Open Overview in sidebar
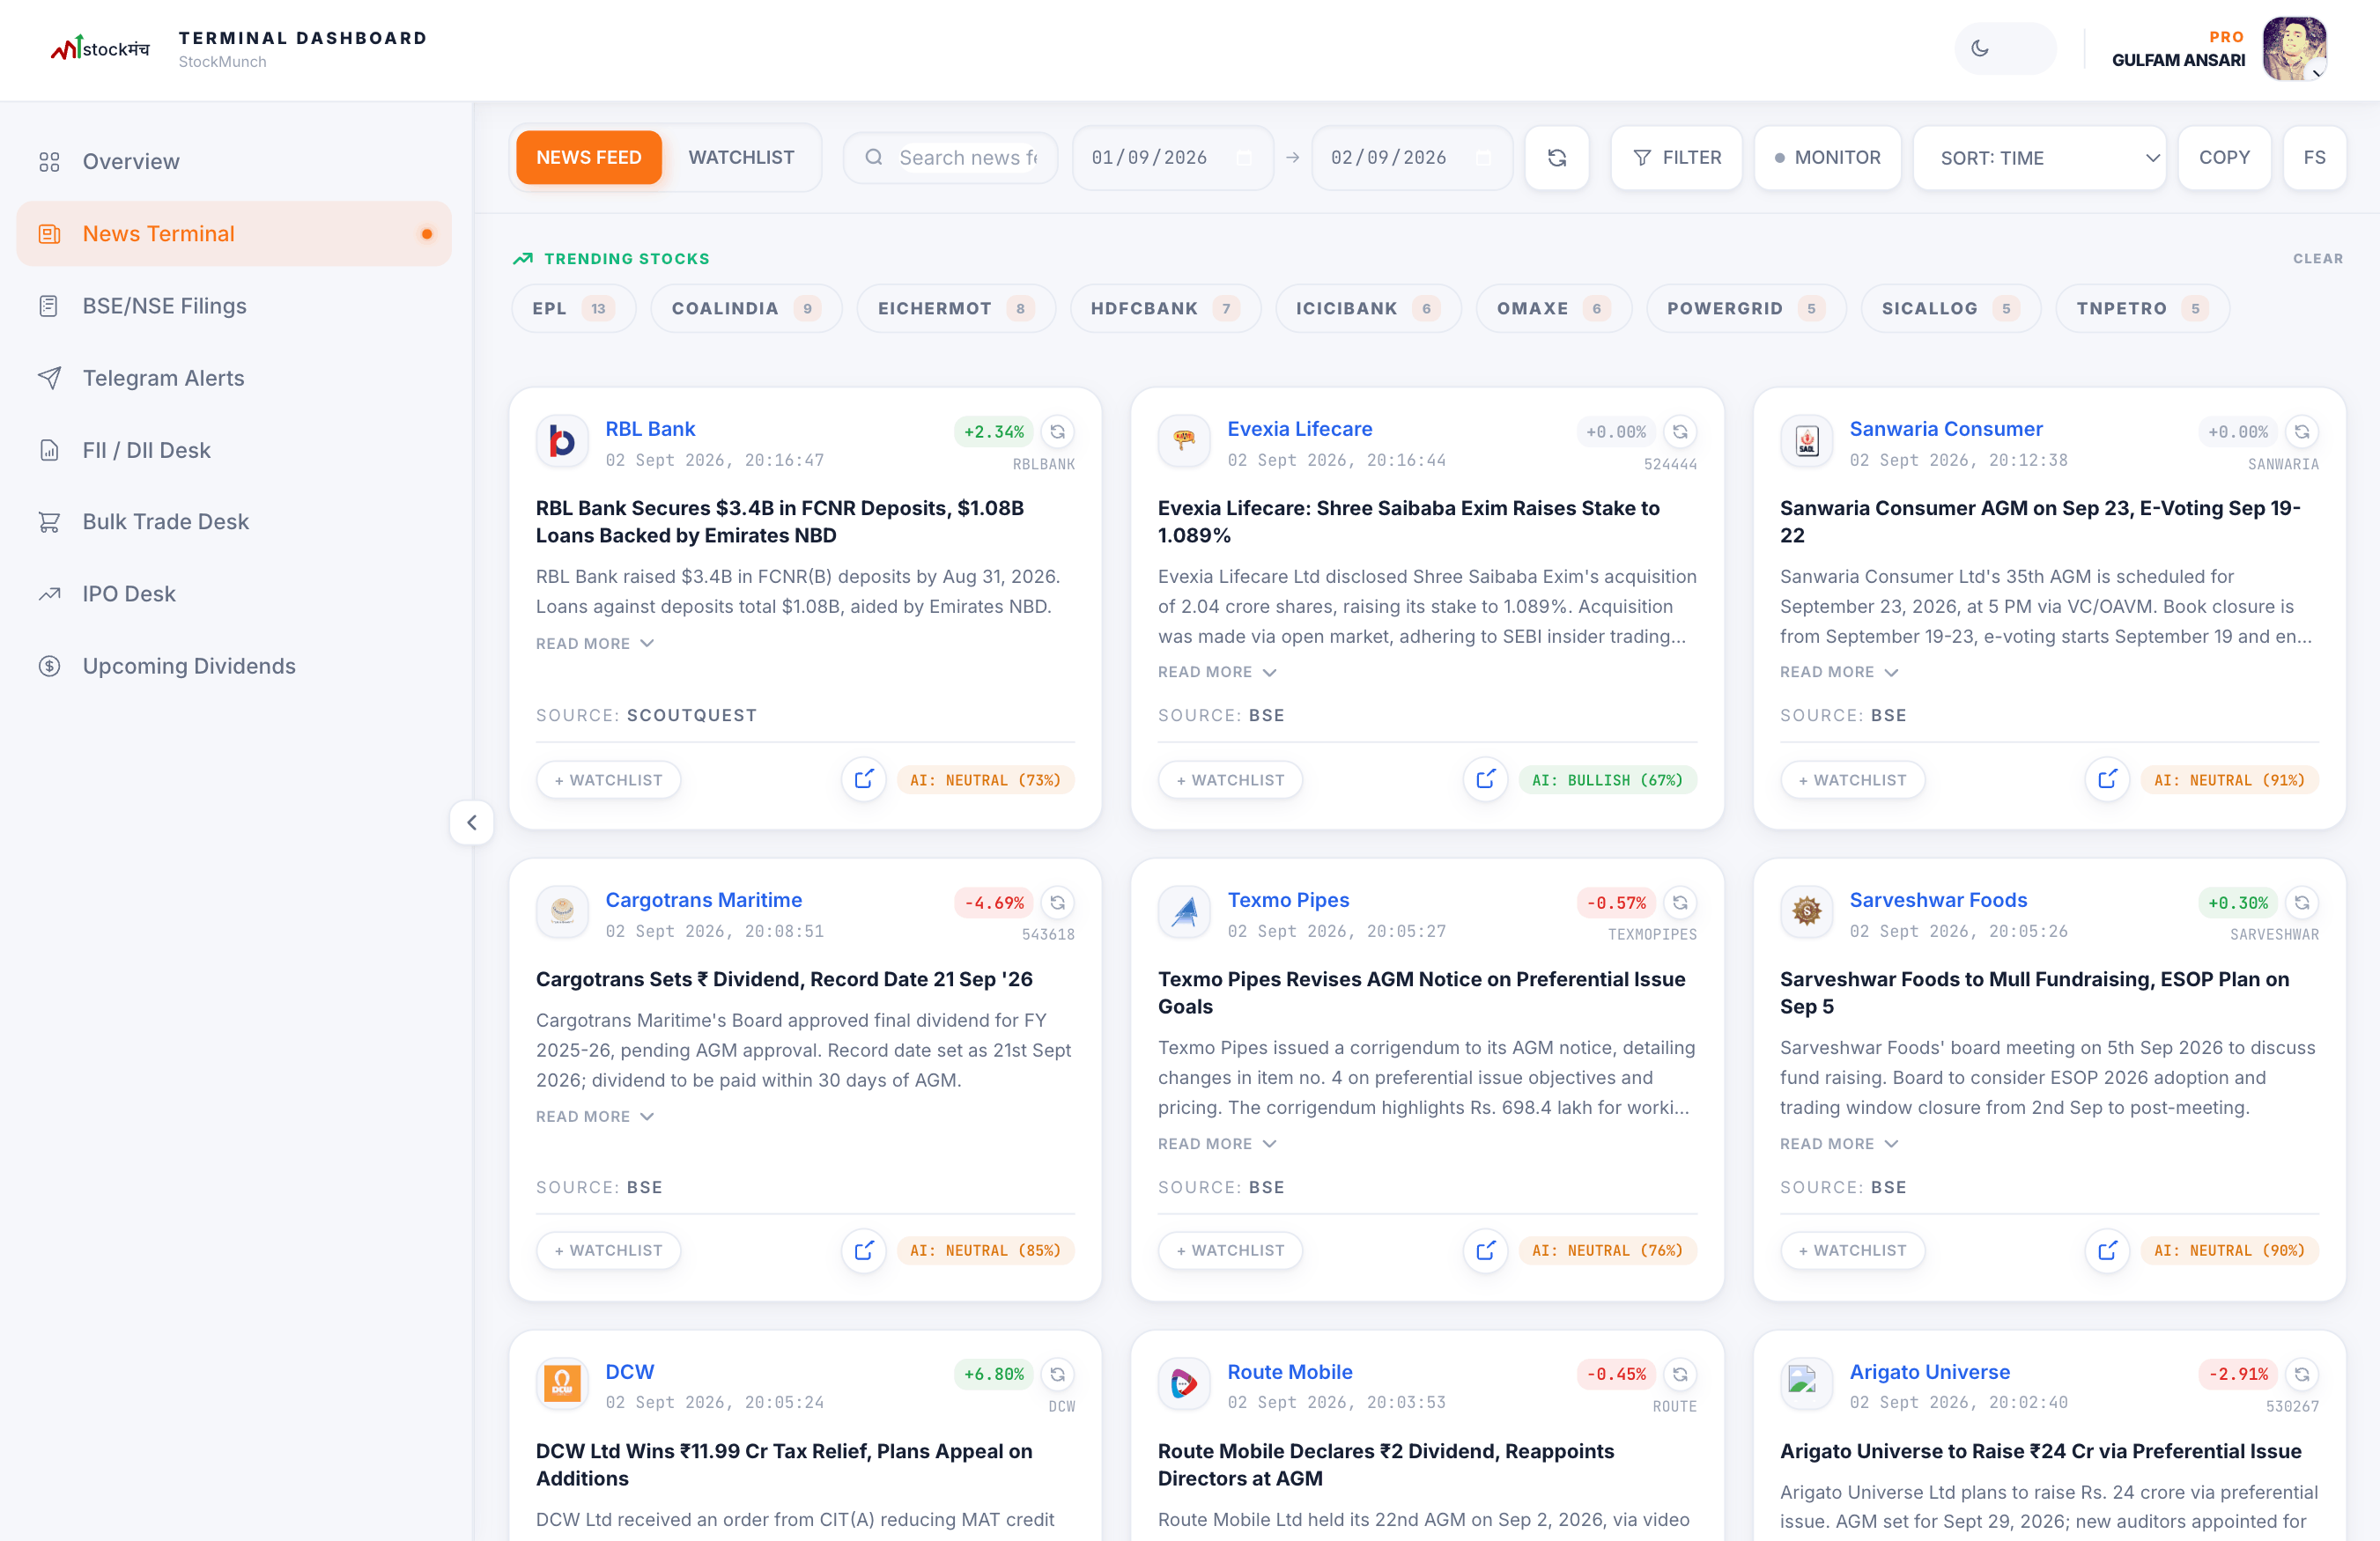 coord(234,161)
